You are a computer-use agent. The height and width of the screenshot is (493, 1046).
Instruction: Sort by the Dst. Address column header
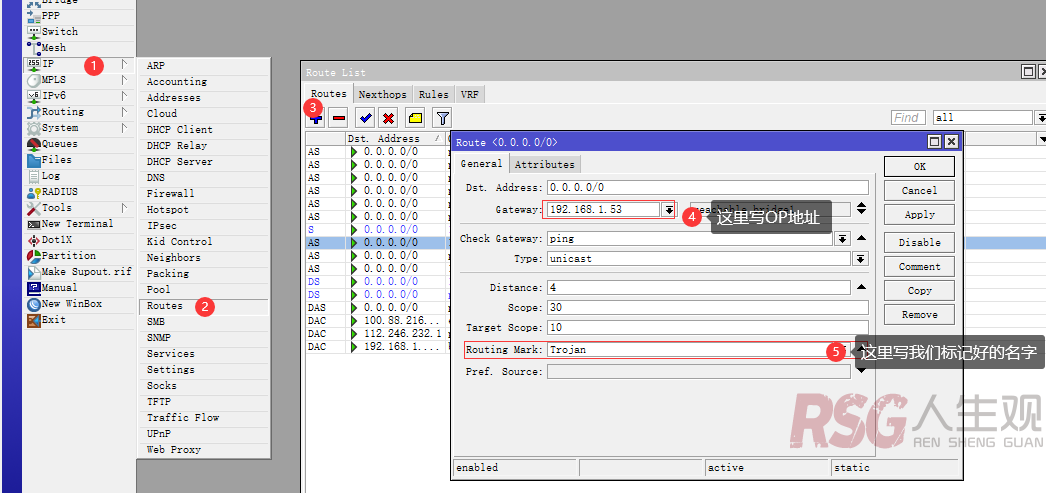coord(395,139)
